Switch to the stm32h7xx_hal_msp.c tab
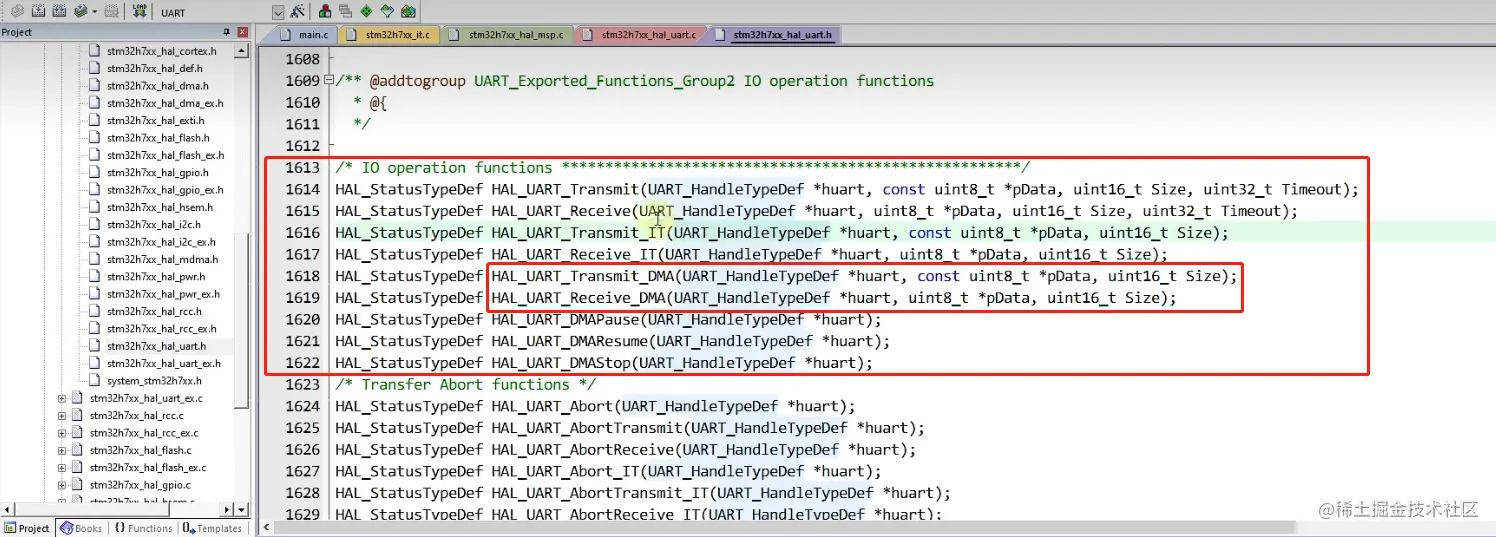This screenshot has height=537, width=1496. point(507,35)
